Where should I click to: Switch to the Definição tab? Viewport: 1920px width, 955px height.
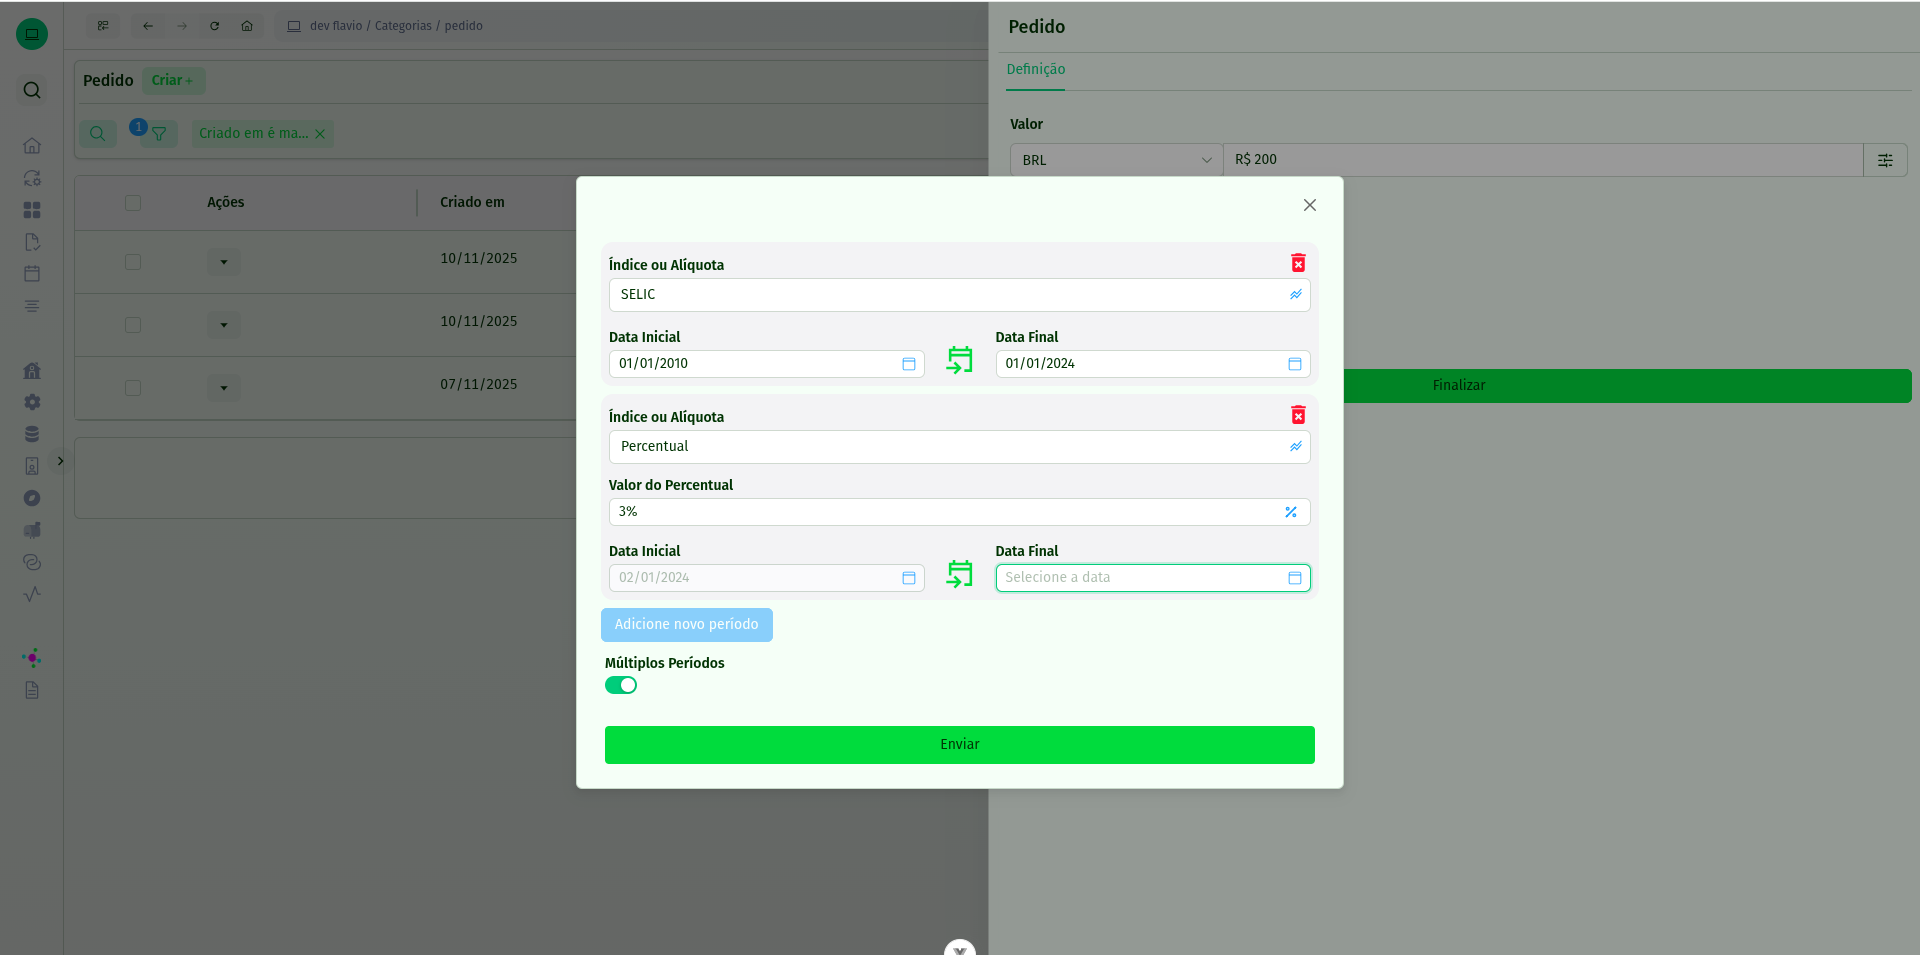tap(1035, 69)
